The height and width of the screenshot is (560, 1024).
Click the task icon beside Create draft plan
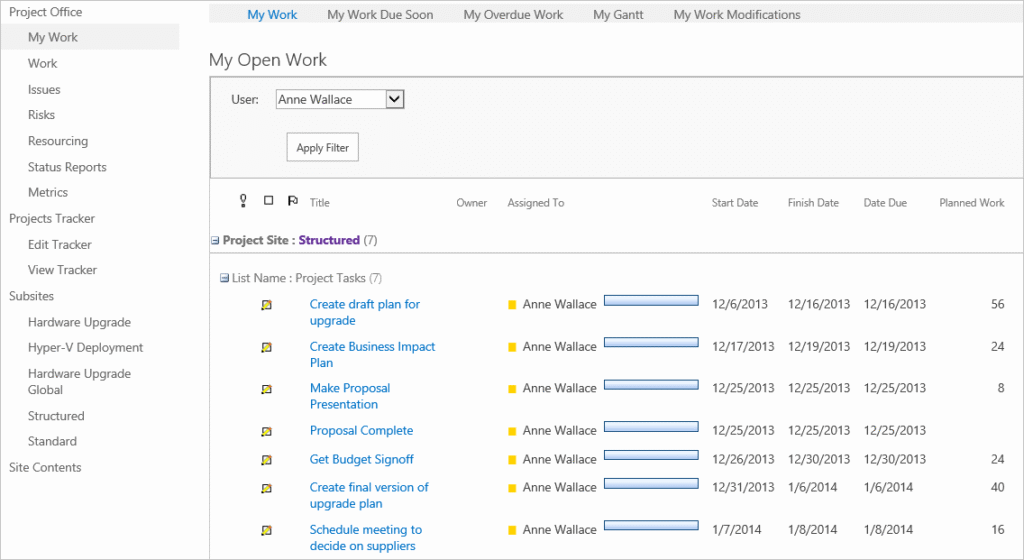[266, 305]
